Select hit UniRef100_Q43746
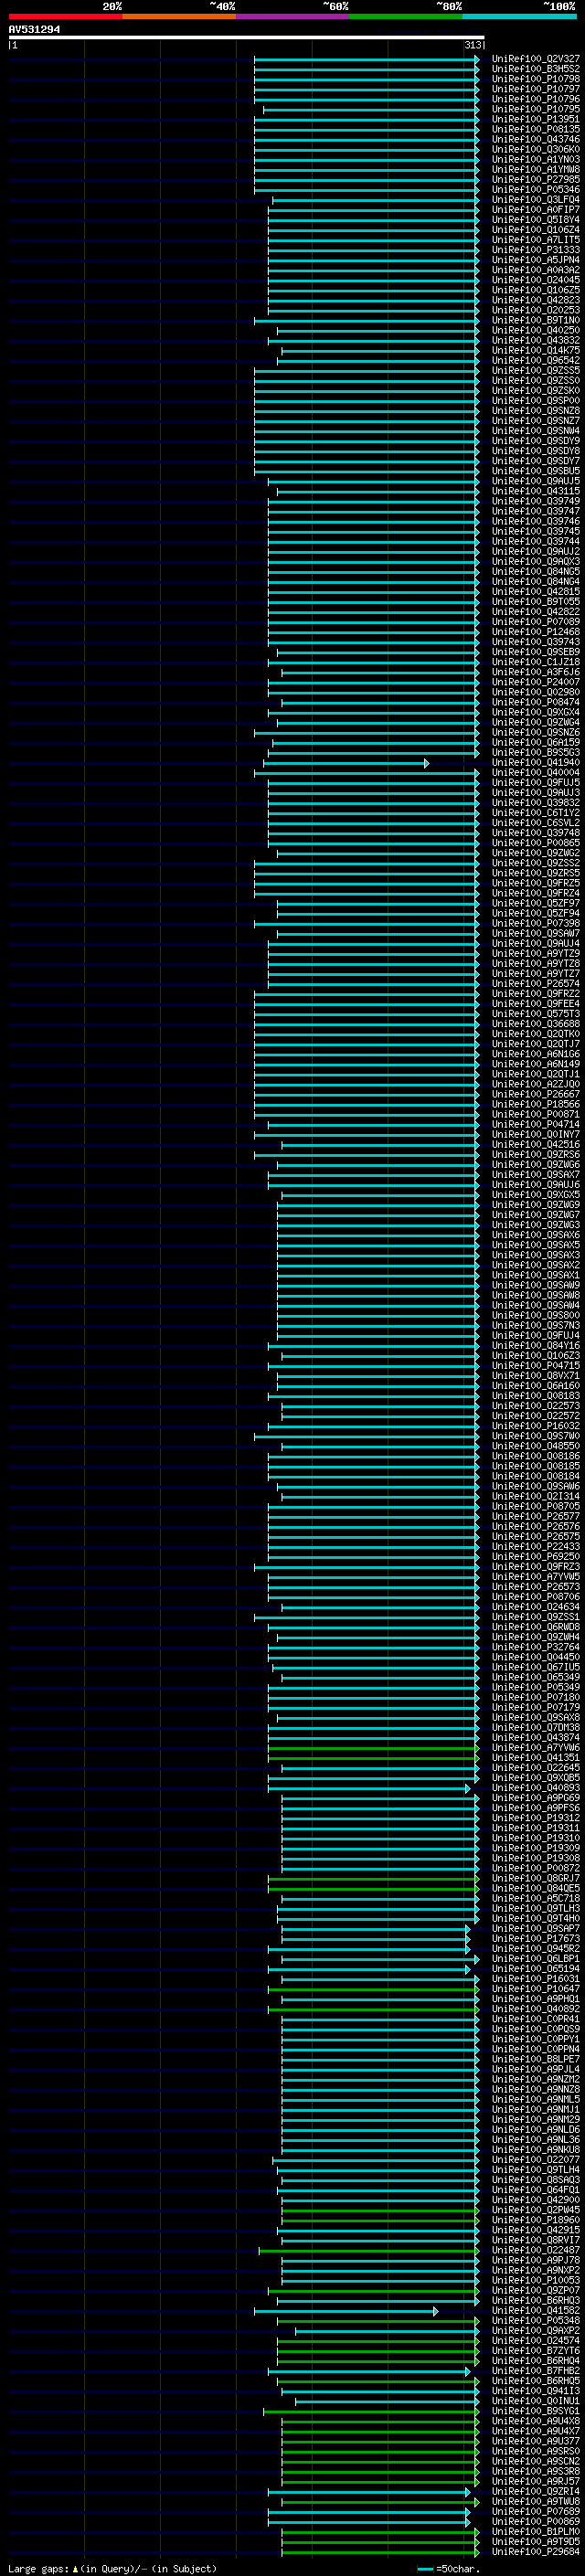Viewport: 585px width, 2576px height. pos(536,139)
